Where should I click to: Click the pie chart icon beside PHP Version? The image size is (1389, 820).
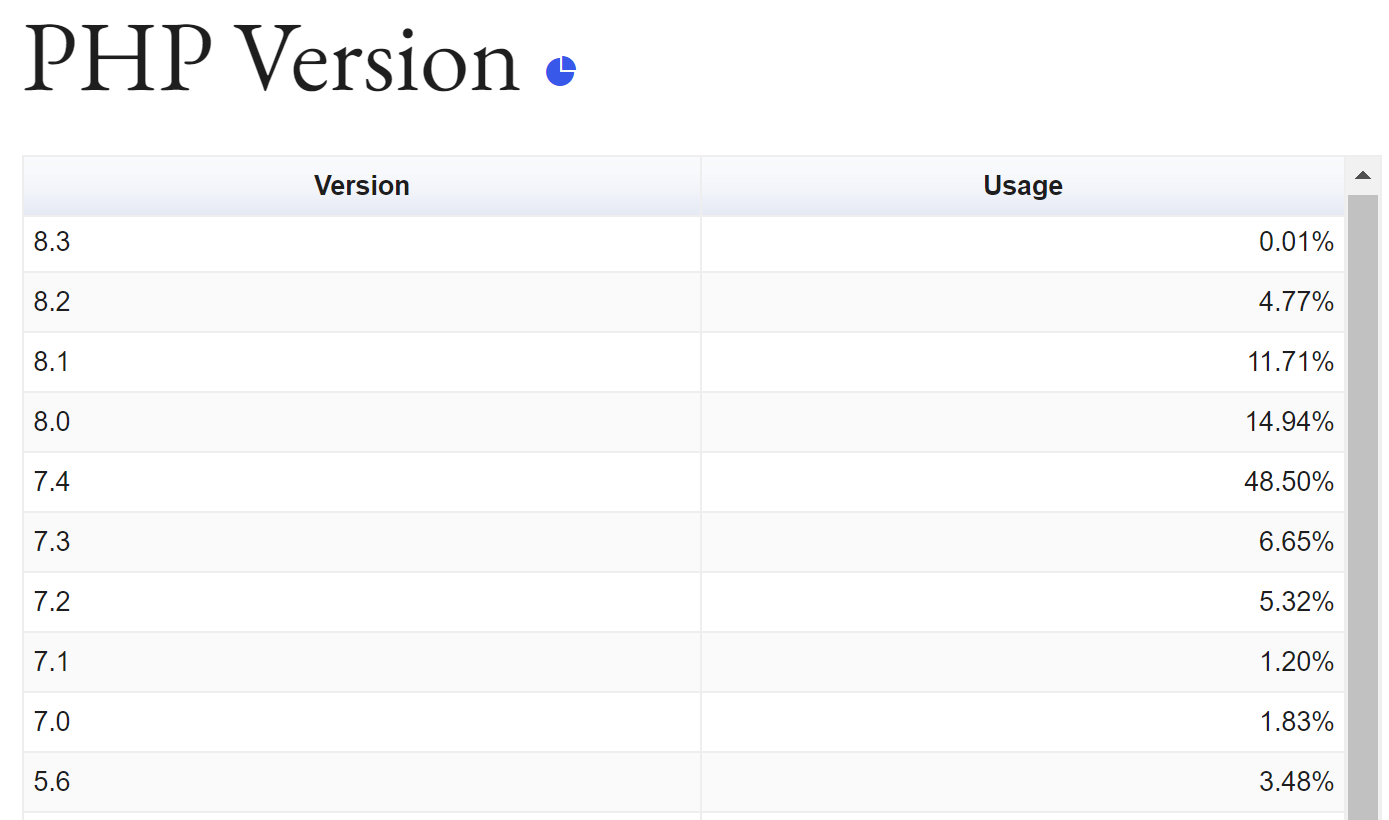[561, 71]
